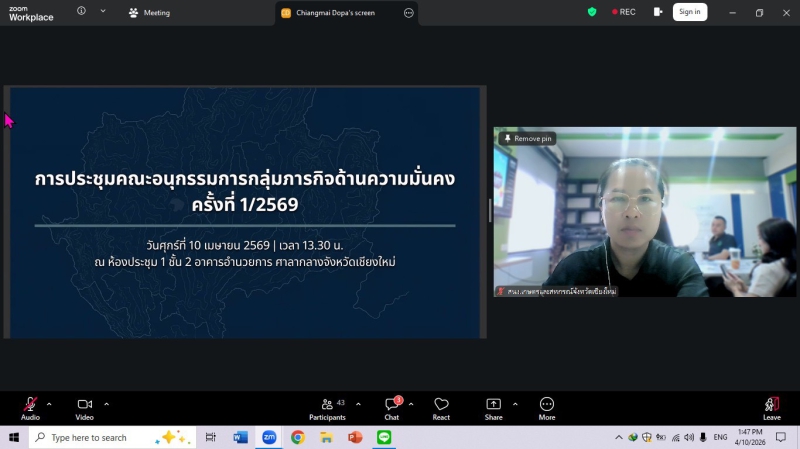Click the Share screen icon
The width and height of the screenshot is (800, 449).
[x=494, y=405]
